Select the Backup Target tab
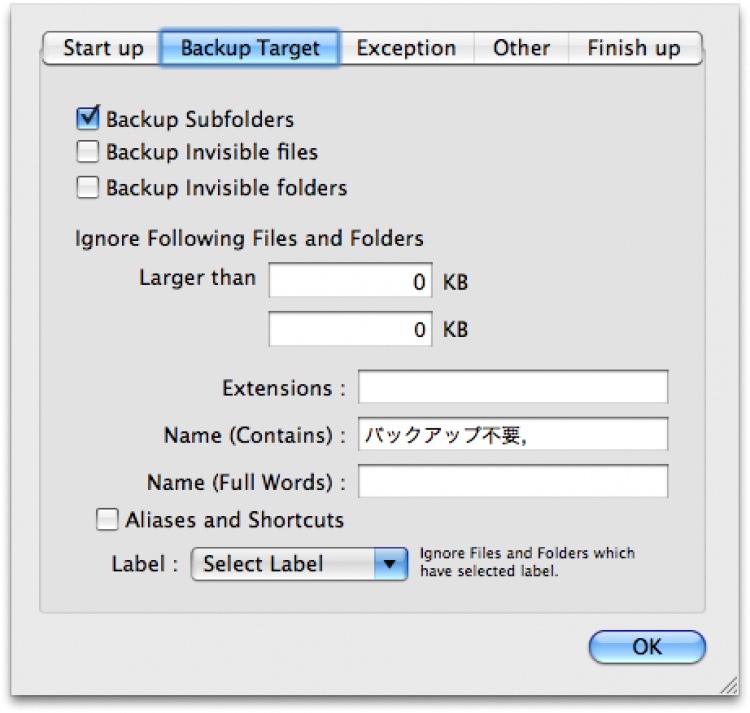Viewport: 750px width, 713px height. click(x=250, y=48)
